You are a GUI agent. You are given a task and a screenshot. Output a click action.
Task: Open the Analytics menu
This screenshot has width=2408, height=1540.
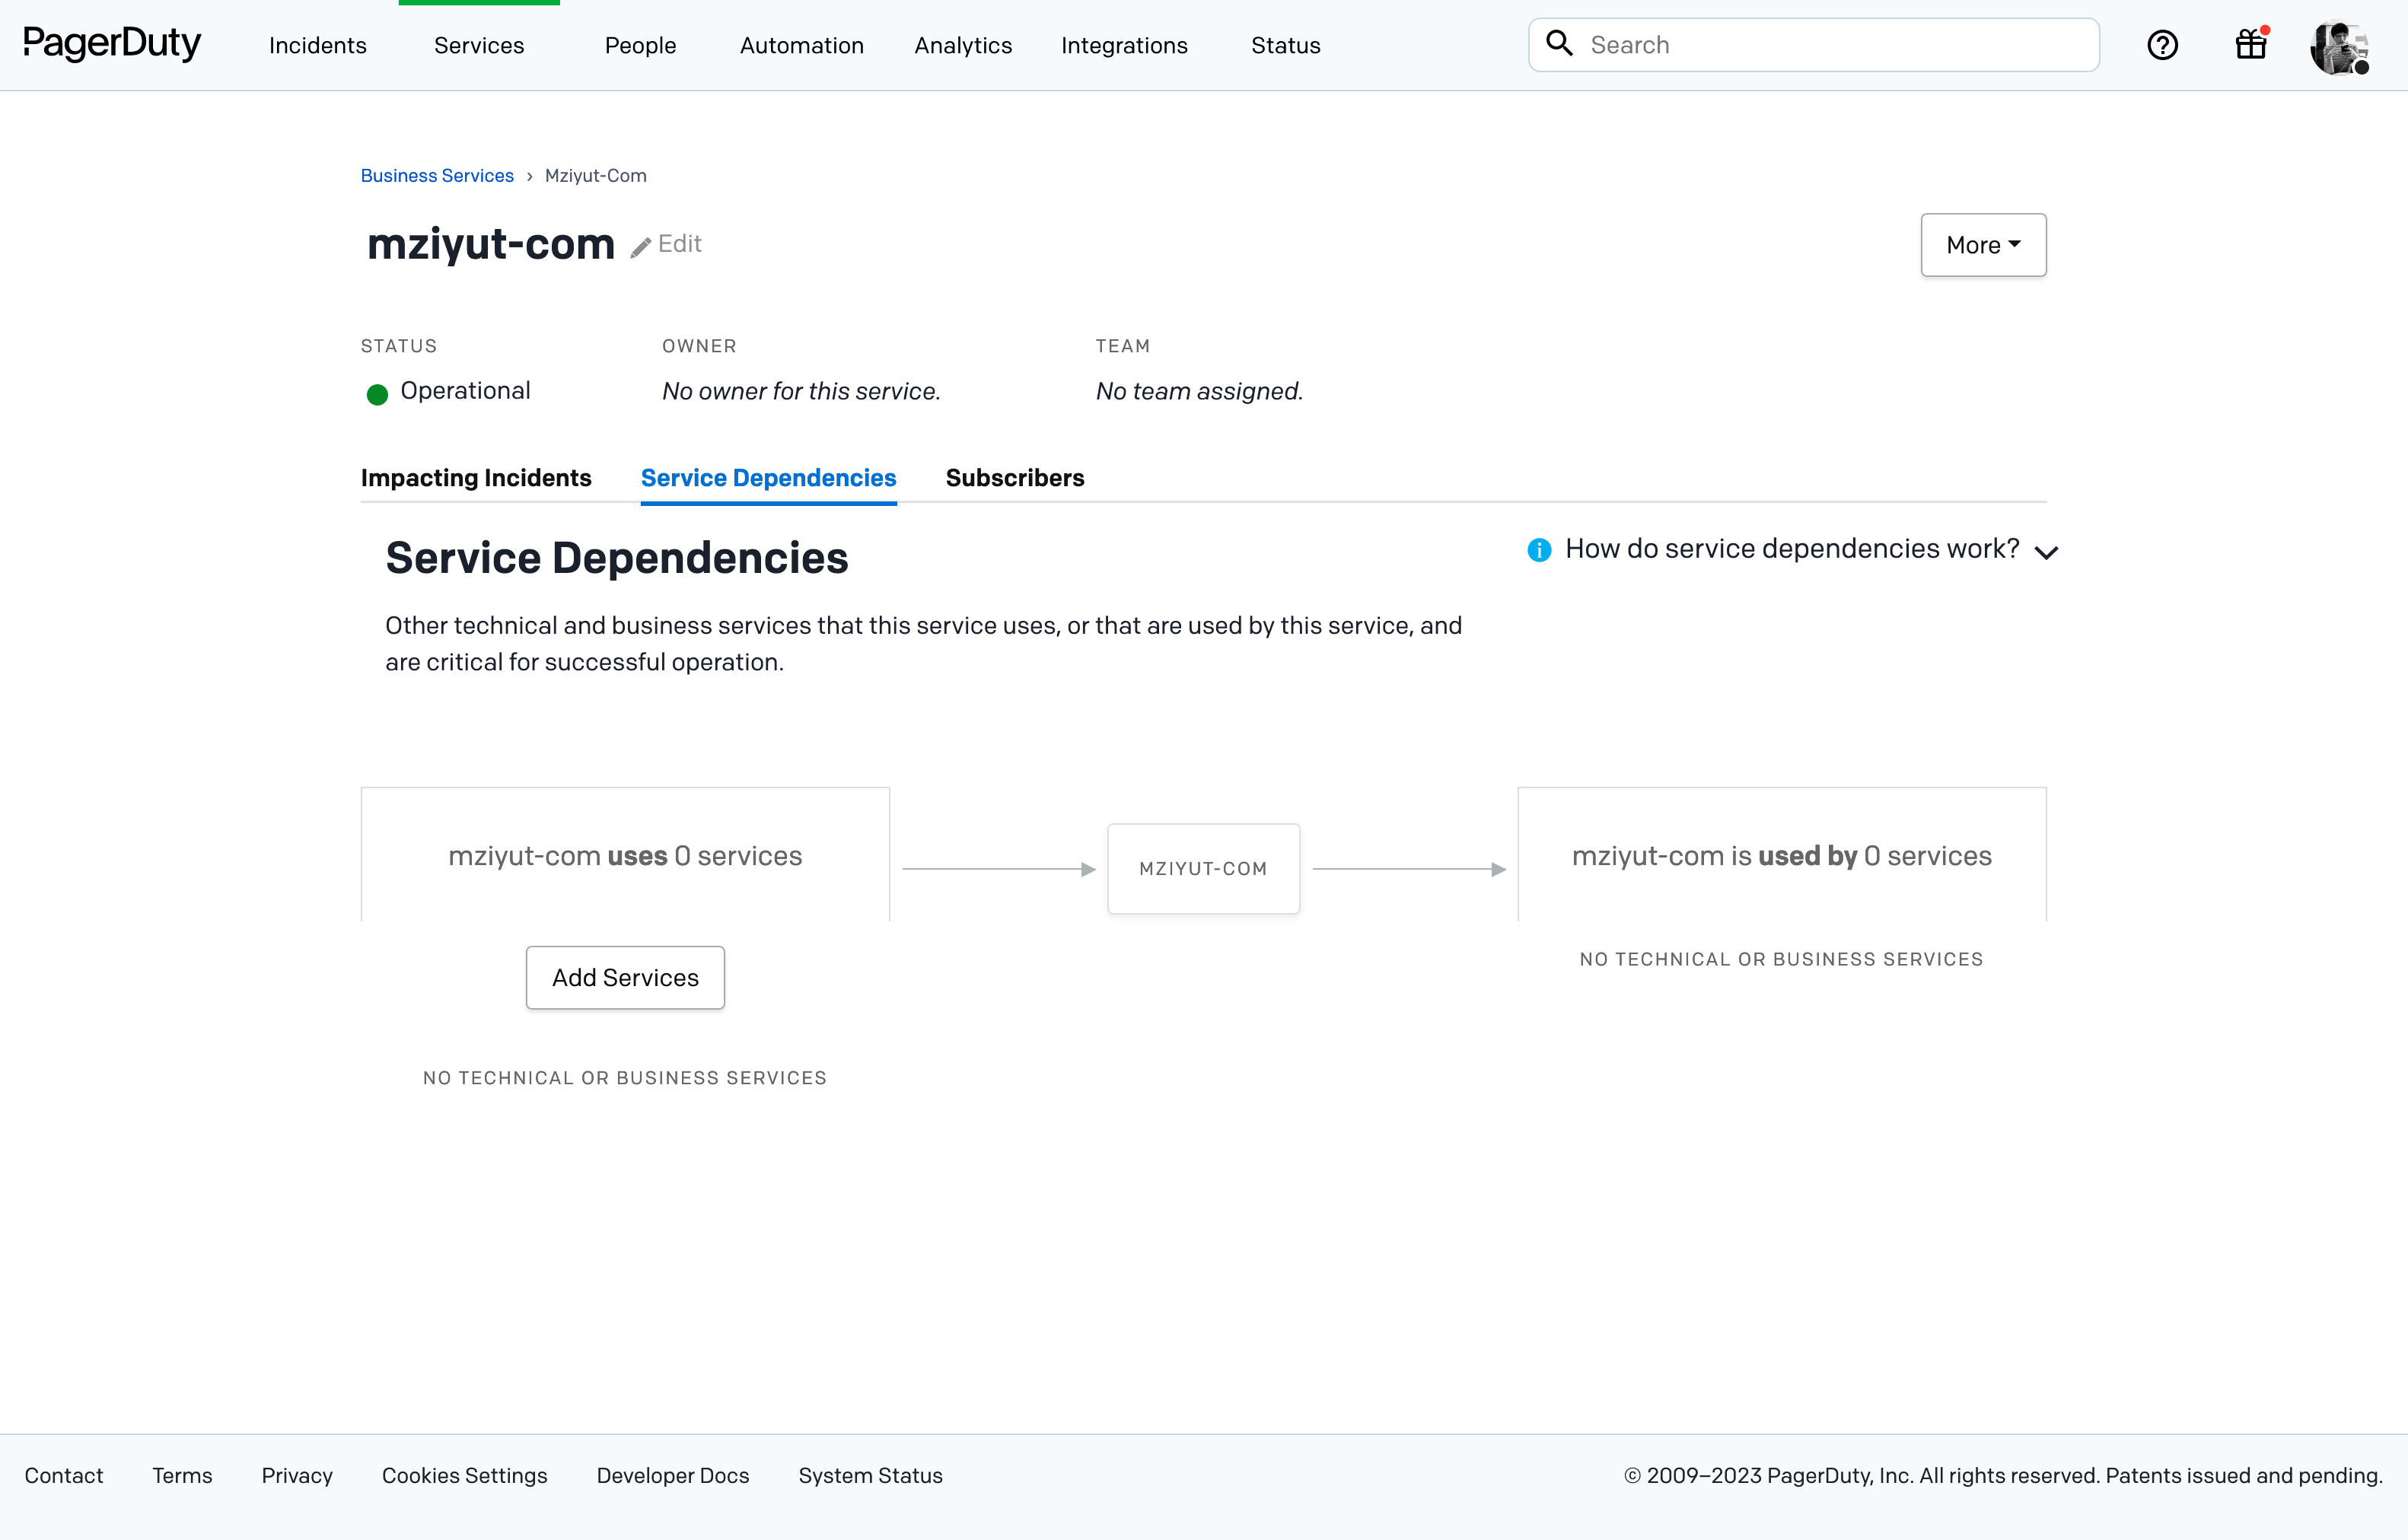(x=963, y=46)
